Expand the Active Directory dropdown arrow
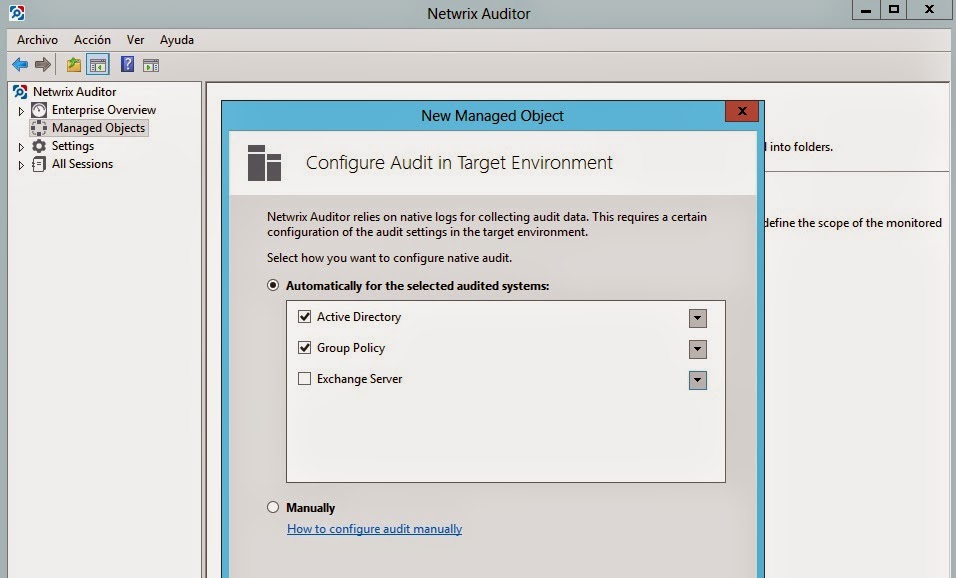The image size is (956, 578). point(698,318)
